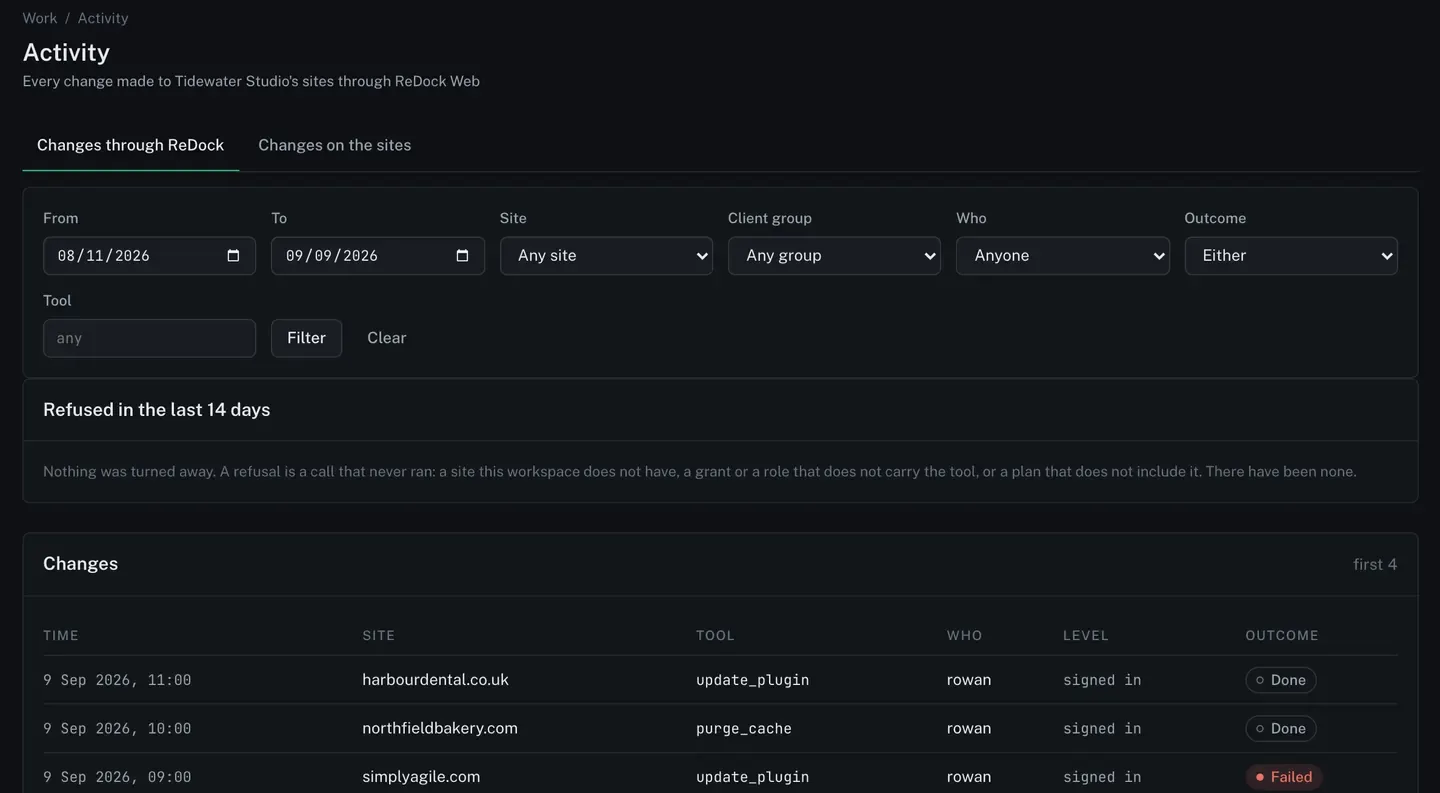This screenshot has height=793, width=1440.
Task: Click 'signed in' in northfieldbakery.com row
Action: tap(1102, 729)
